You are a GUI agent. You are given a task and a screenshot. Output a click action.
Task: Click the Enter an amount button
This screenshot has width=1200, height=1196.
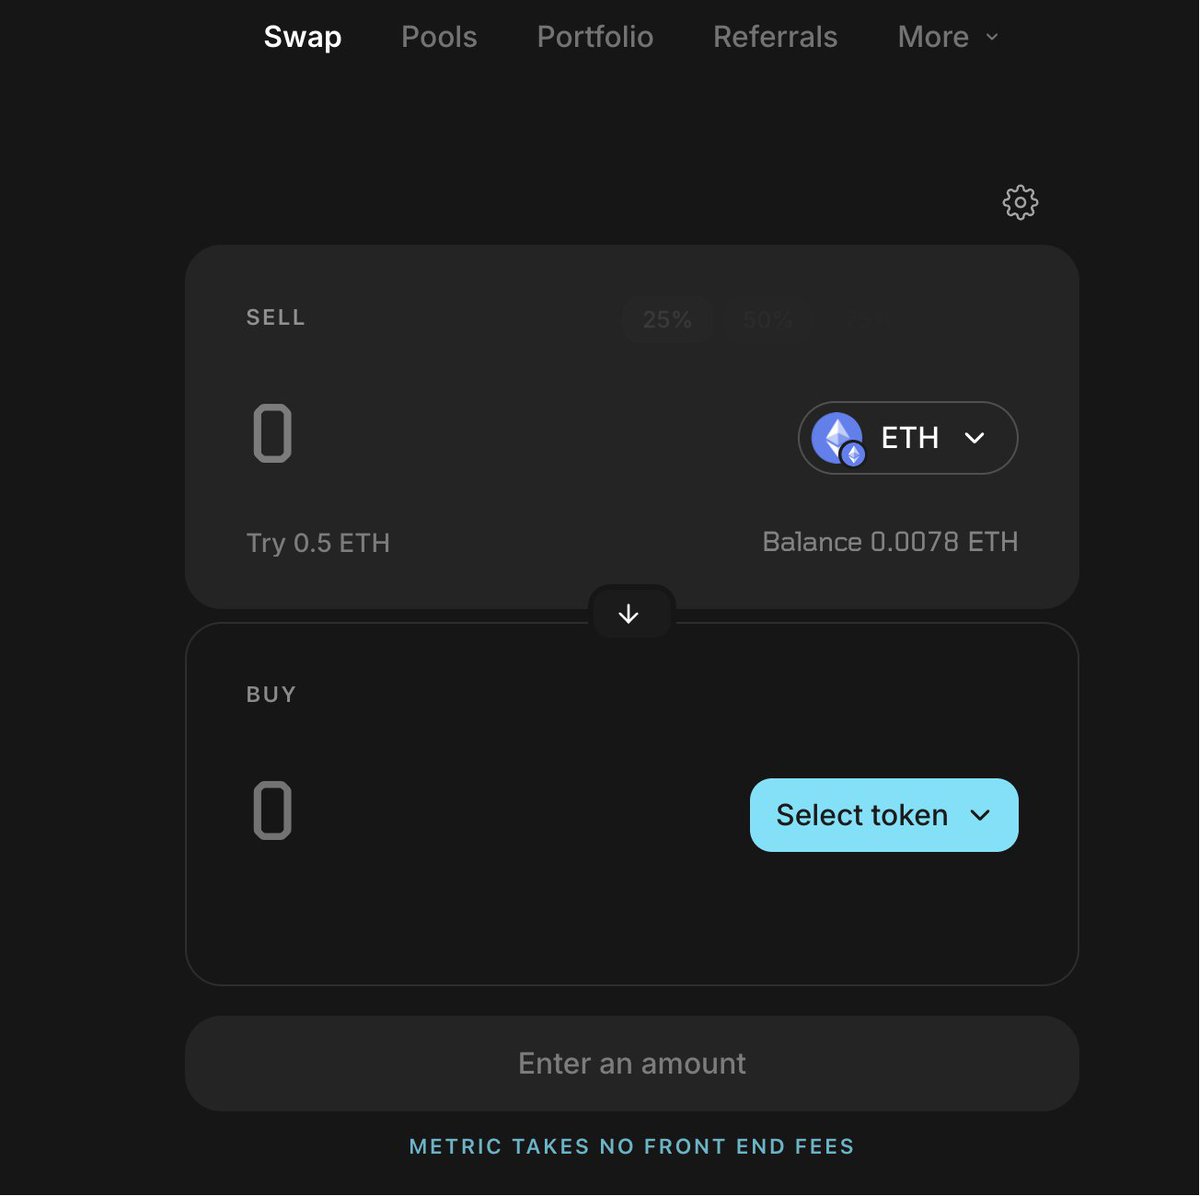632,1063
